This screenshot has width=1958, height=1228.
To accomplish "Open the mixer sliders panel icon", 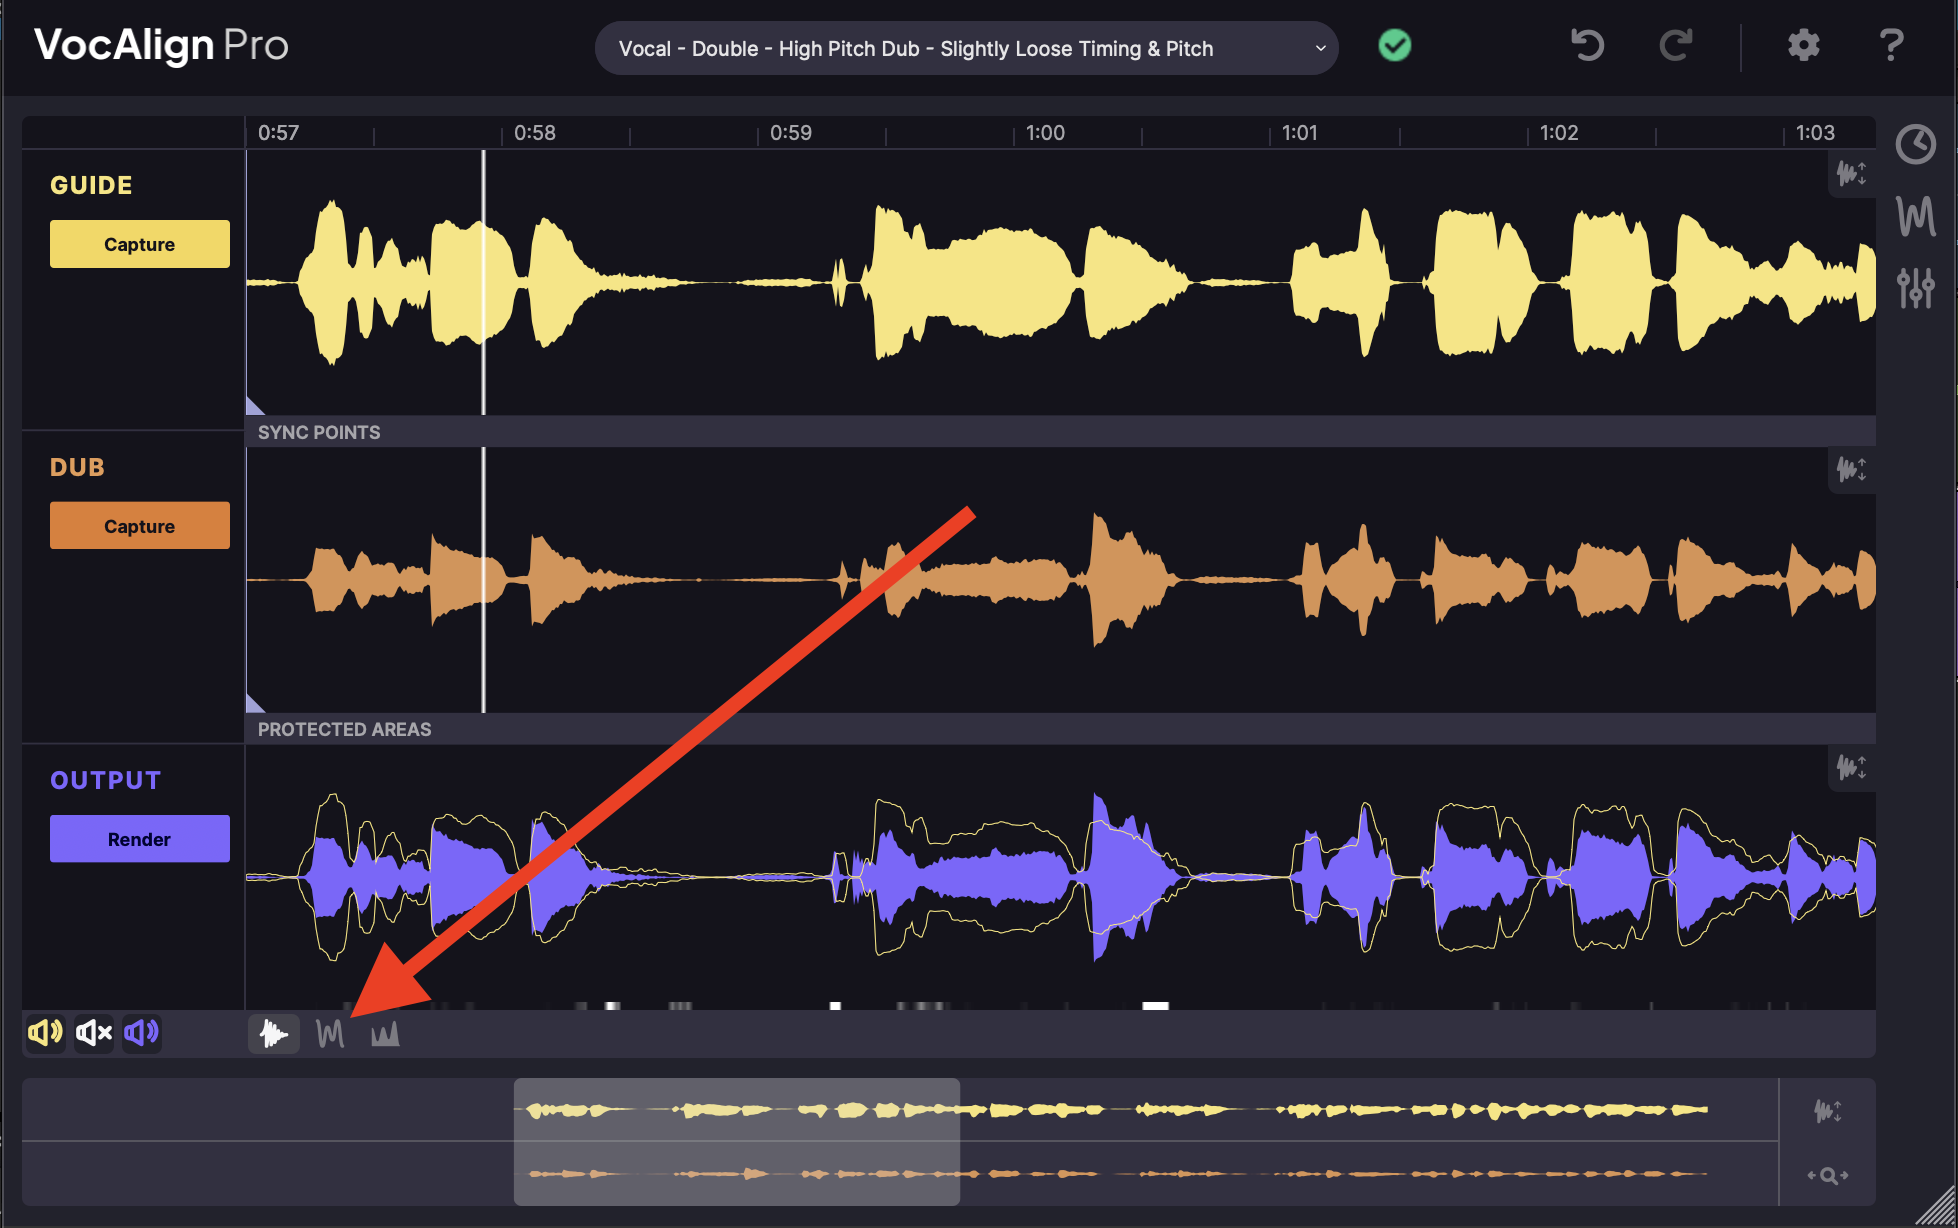I will coord(1915,288).
